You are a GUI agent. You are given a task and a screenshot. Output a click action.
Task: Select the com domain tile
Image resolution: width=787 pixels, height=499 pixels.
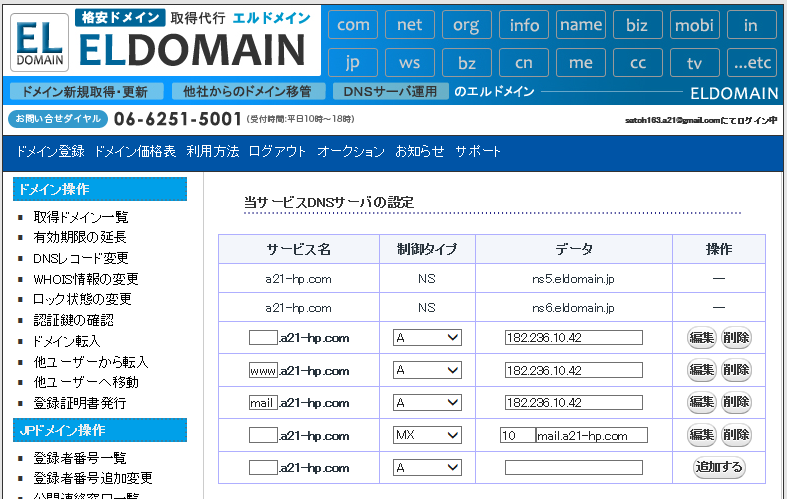(353, 25)
